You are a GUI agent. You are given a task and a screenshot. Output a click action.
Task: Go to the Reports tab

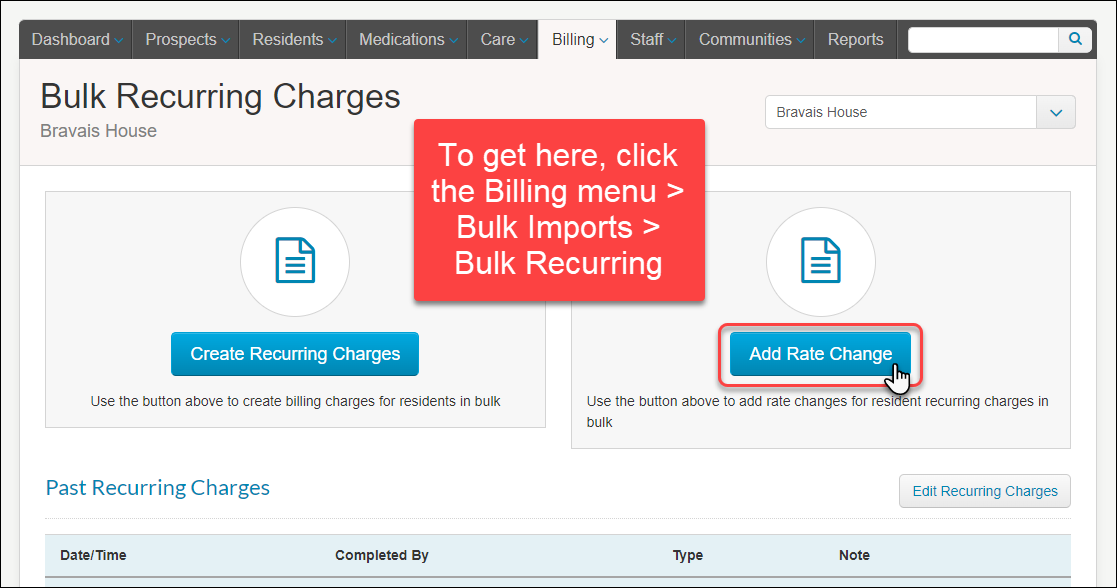[855, 40]
